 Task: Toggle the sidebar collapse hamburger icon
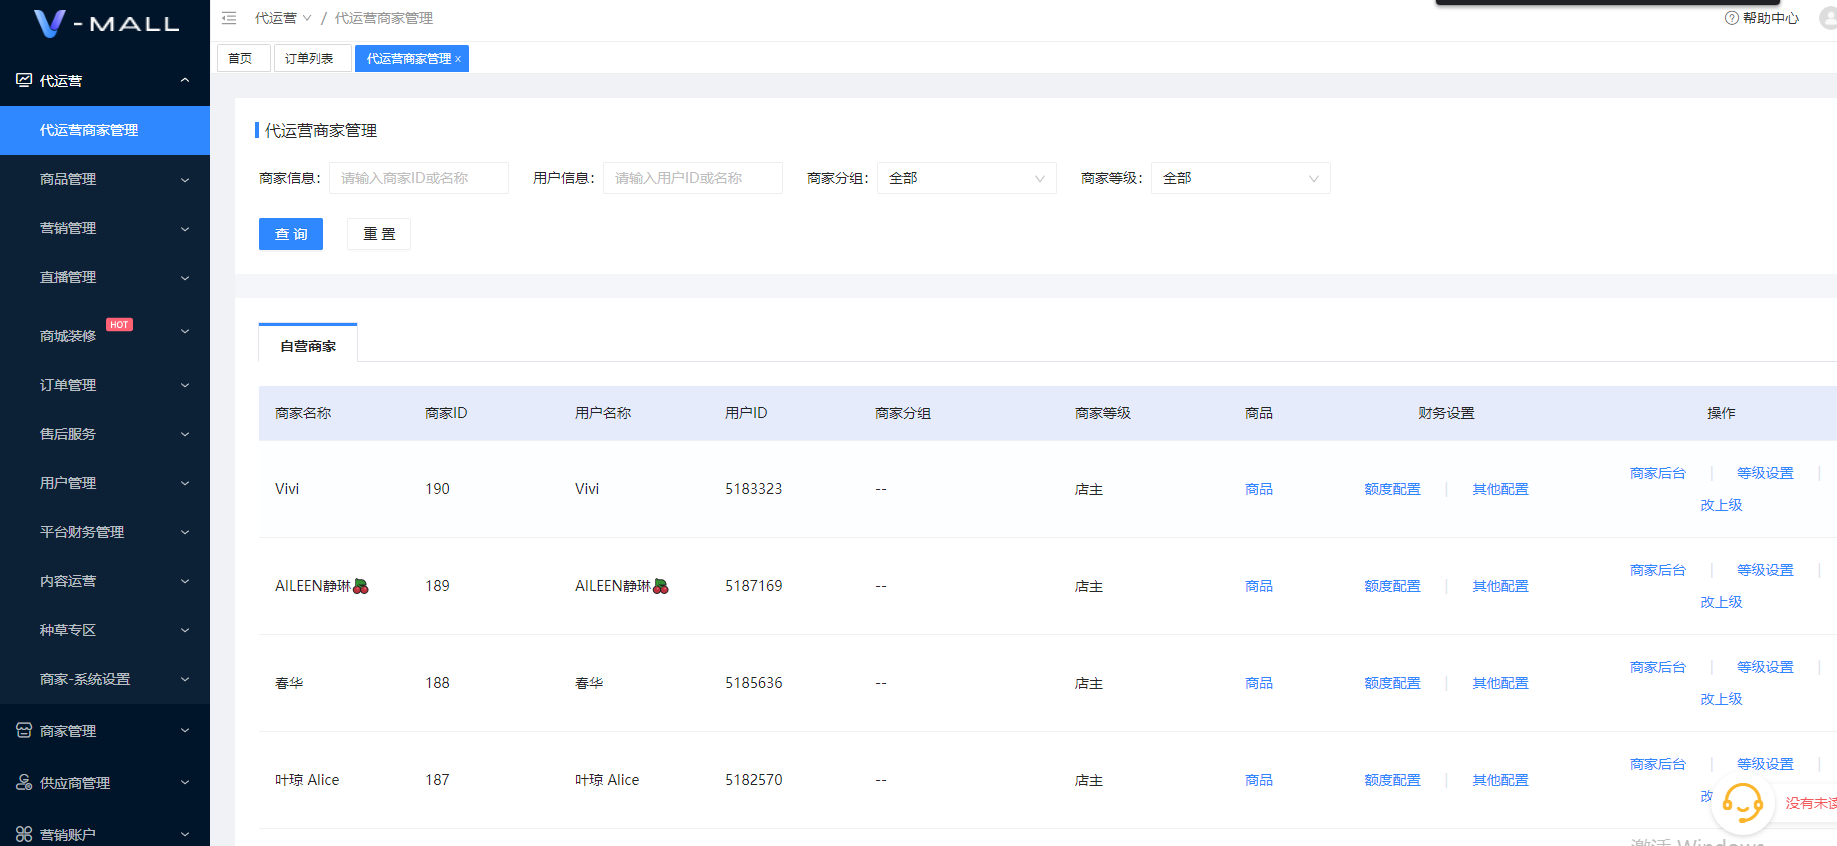[229, 18]
